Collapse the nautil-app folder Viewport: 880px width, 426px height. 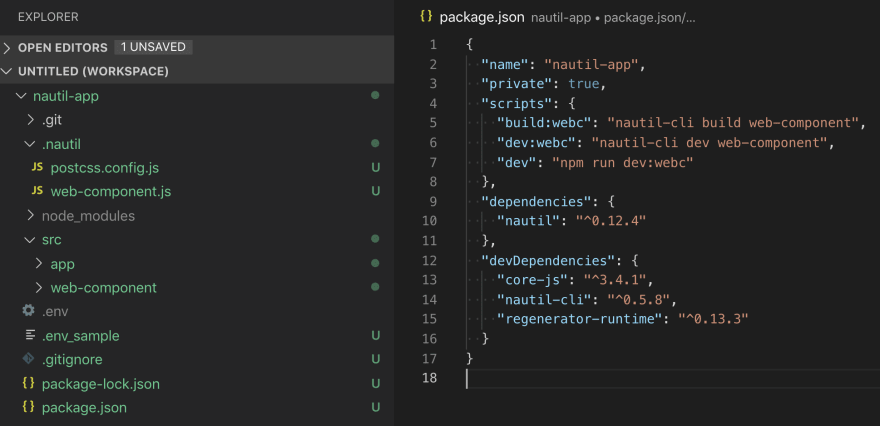[21, 96]
